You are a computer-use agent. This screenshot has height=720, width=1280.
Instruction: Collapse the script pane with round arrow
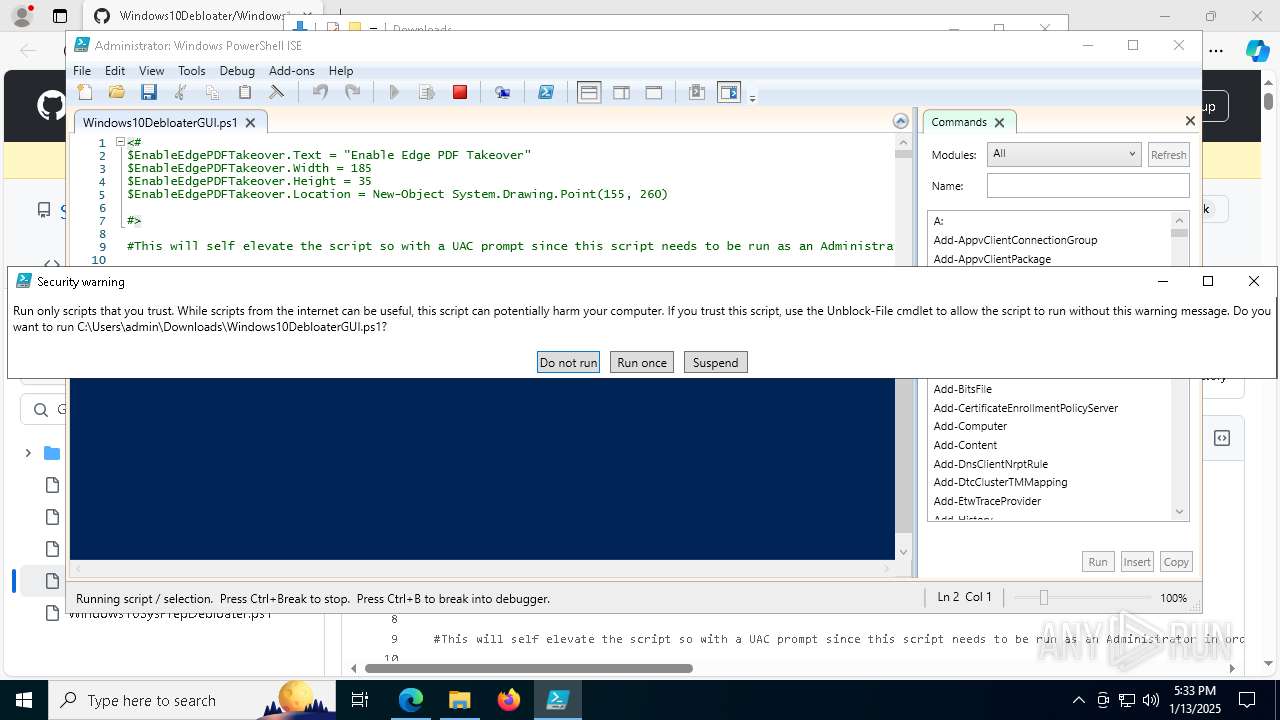tap(901, 121)
